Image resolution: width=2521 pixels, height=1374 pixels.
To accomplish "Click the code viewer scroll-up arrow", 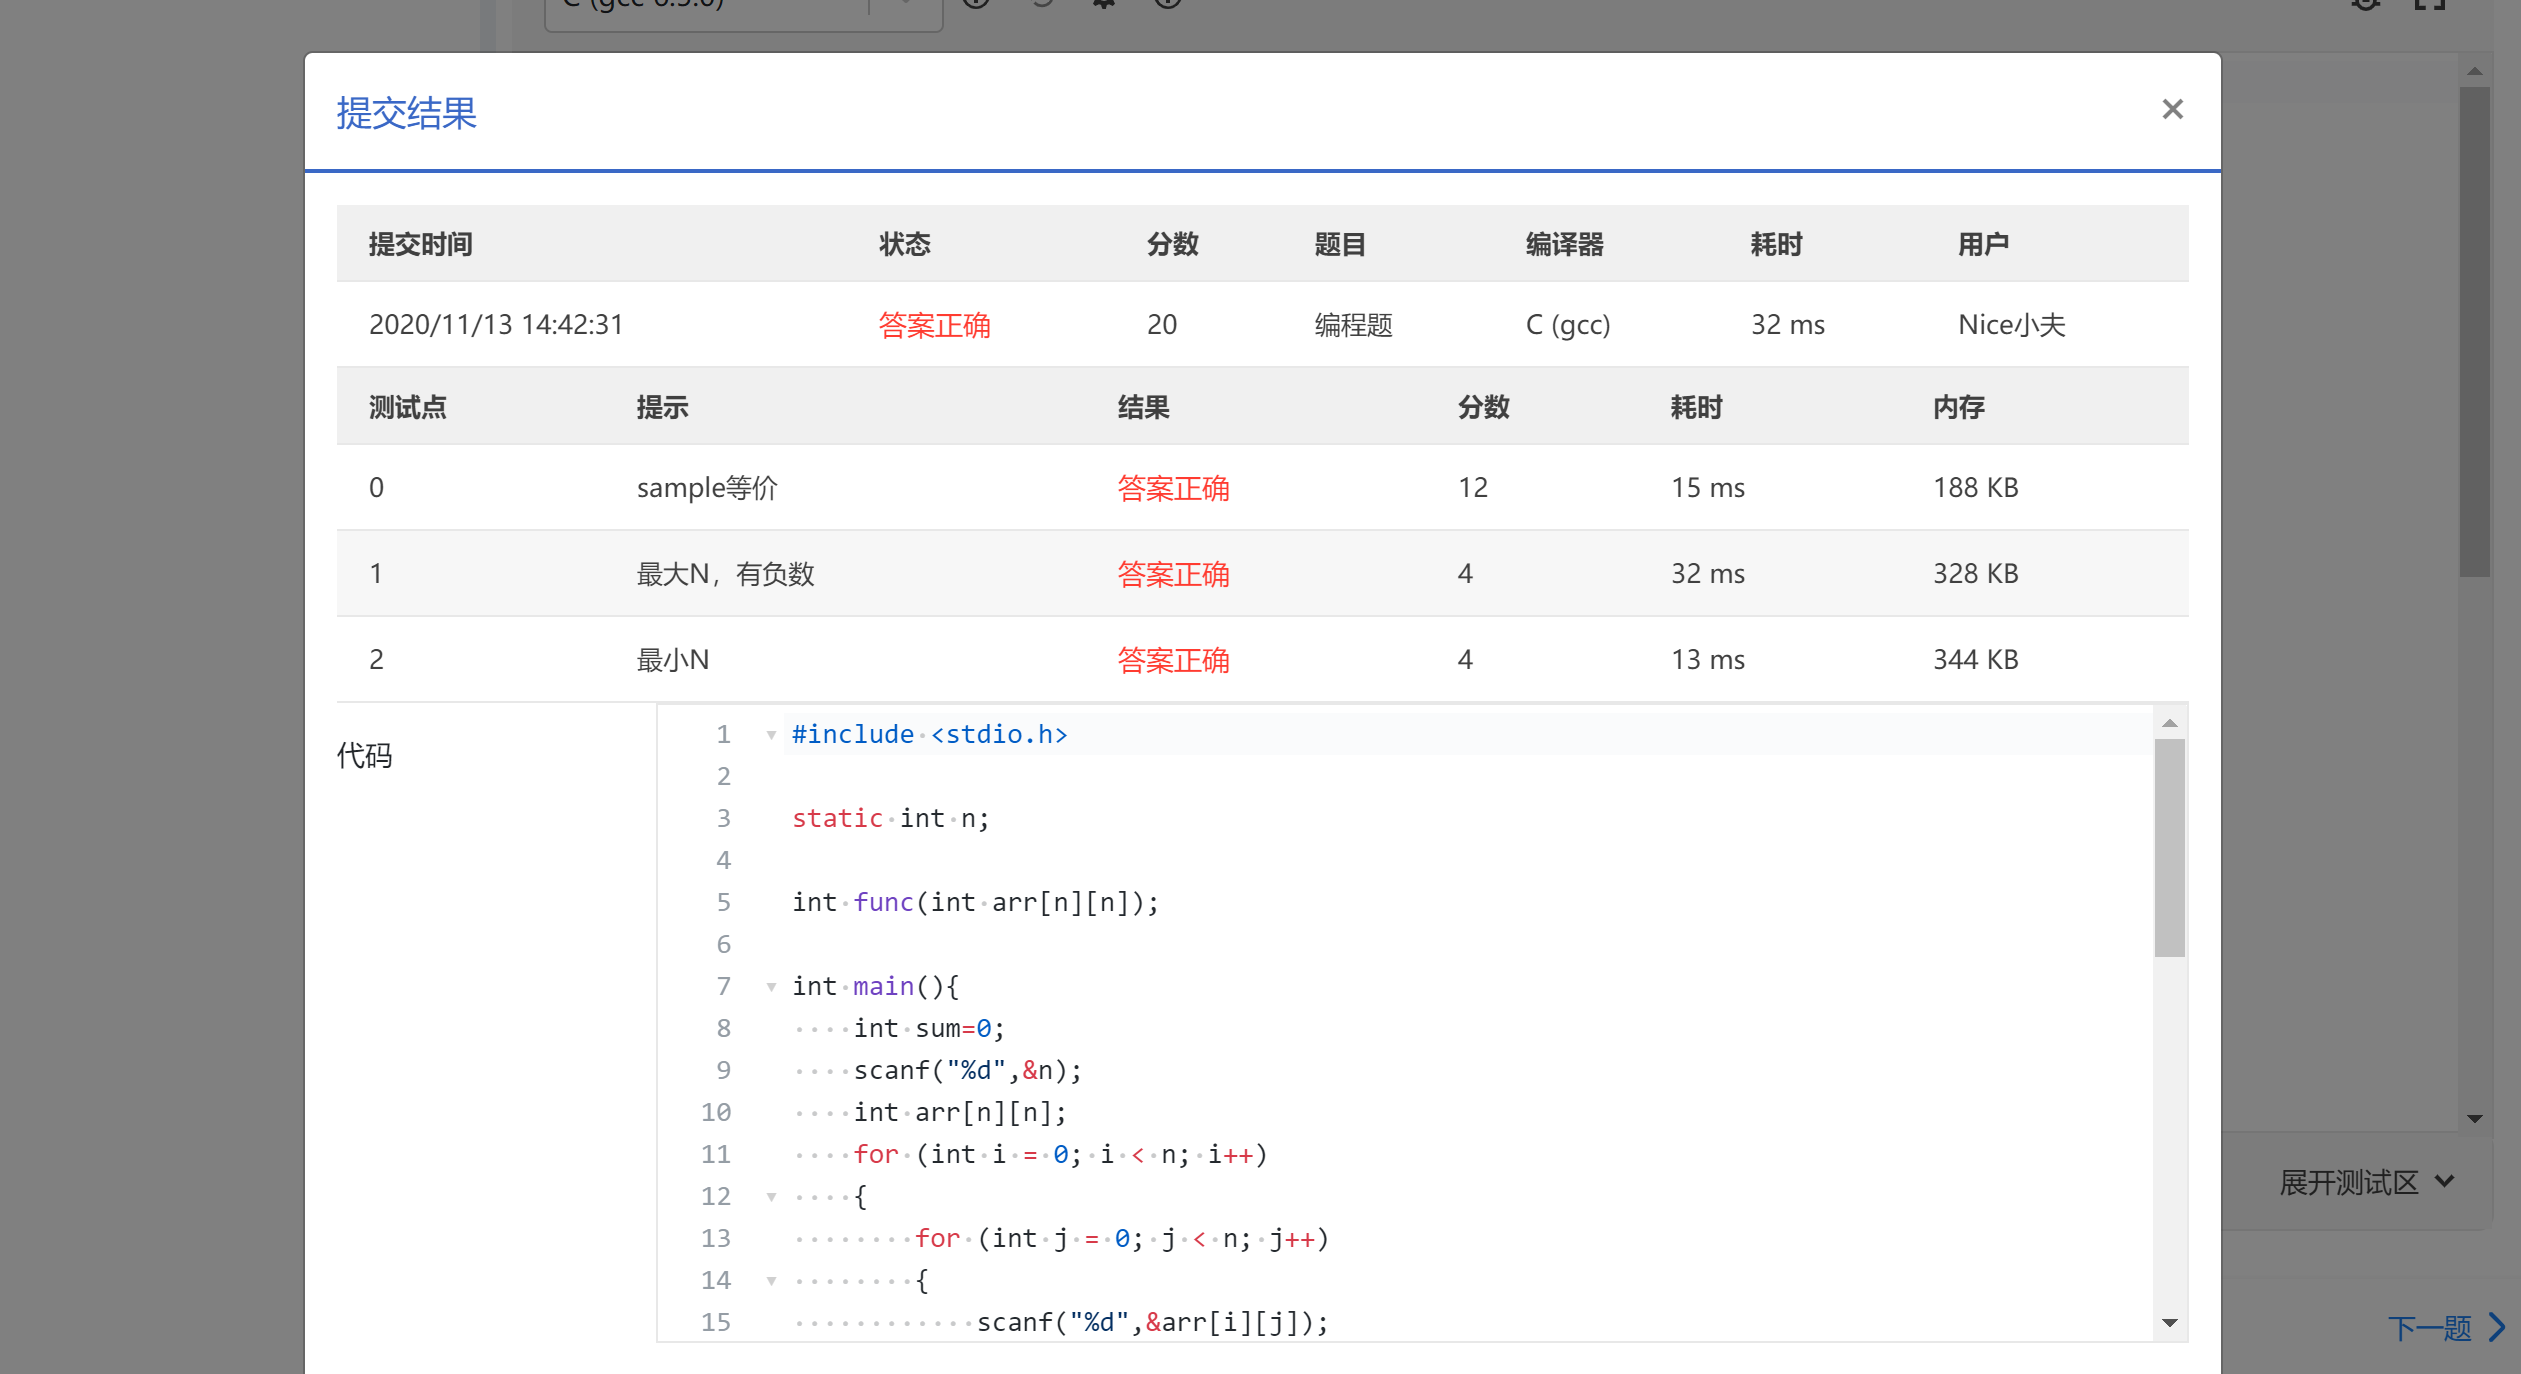I will 2169,723.
